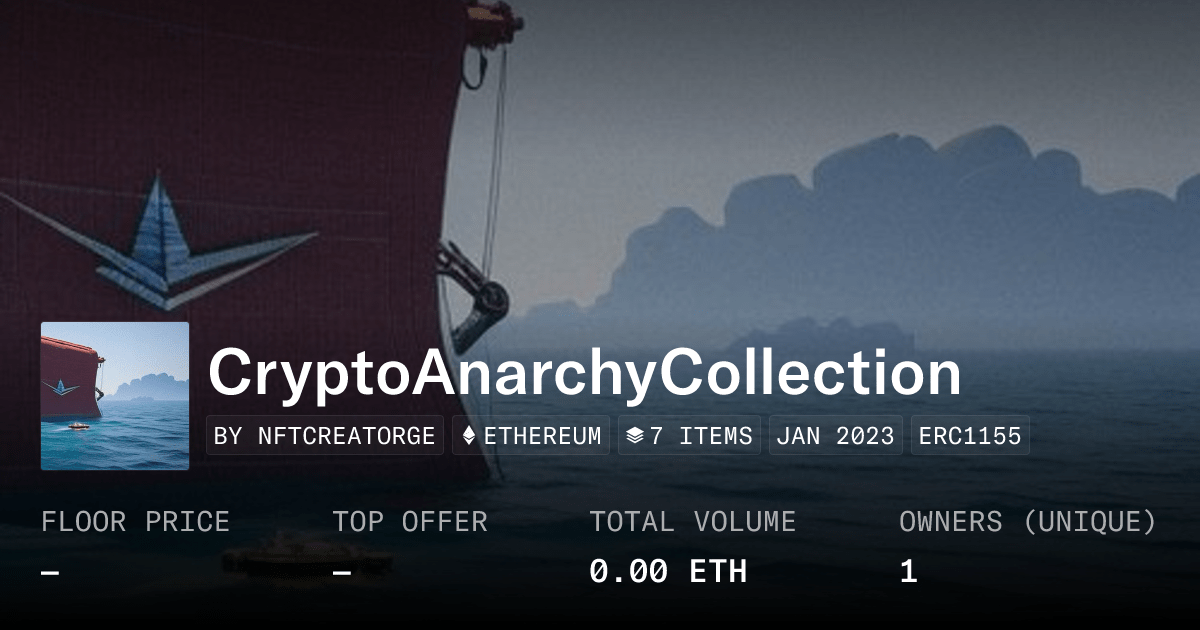Click the floor price dash value
This screenshot has width=1200, height=630.
(50, 573)
